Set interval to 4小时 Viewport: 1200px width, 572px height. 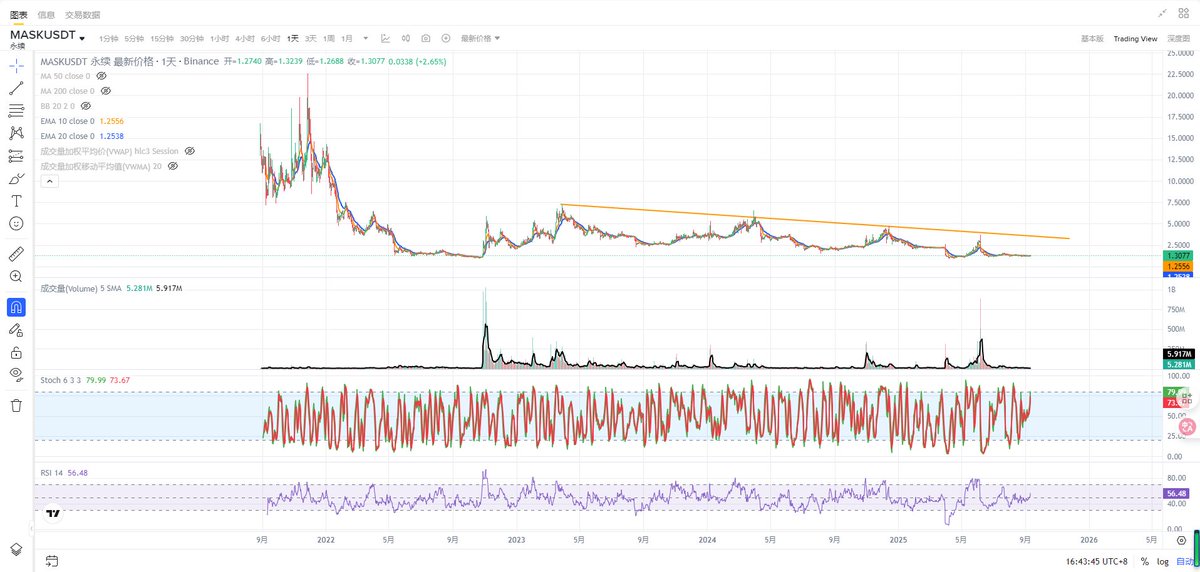(245, 38)
